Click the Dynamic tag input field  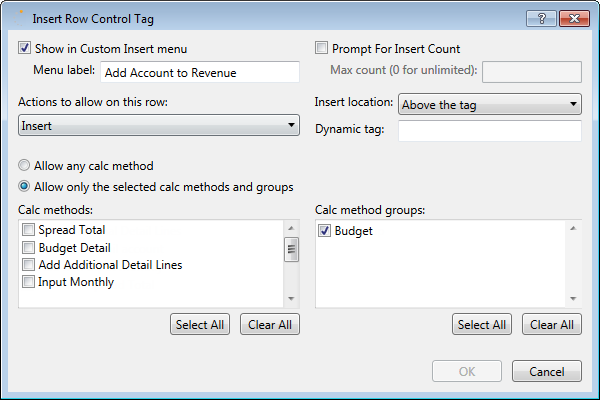(x=490, y=131)
